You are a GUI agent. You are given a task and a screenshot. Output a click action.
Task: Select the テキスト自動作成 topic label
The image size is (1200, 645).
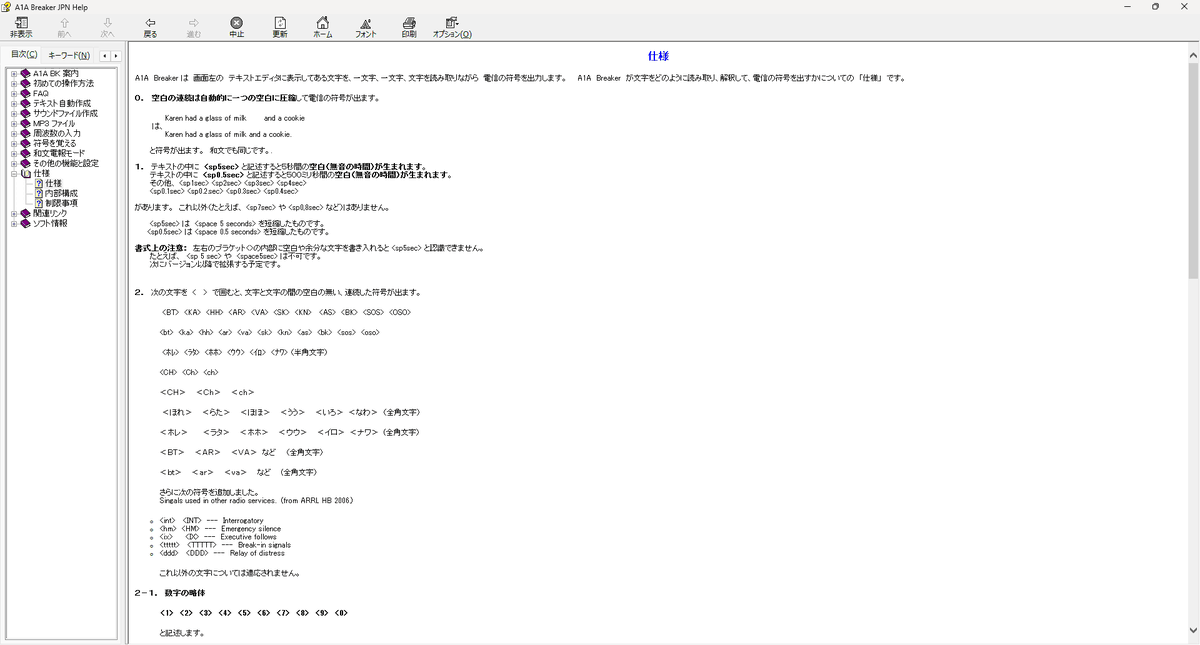(x=62, y=103)
